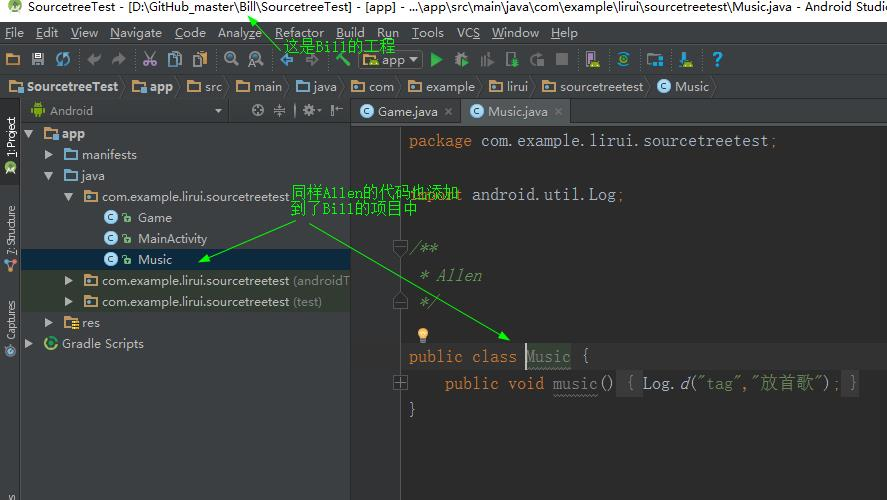Run app with green play button
The width and height of the screenshot is (887, 500).
click(x=436, y=59)
